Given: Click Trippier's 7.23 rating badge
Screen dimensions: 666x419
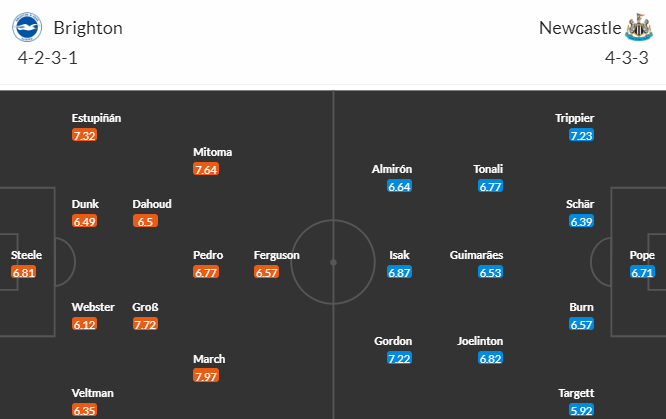Looking at the screenshot, I should click(x=581, y=135).
